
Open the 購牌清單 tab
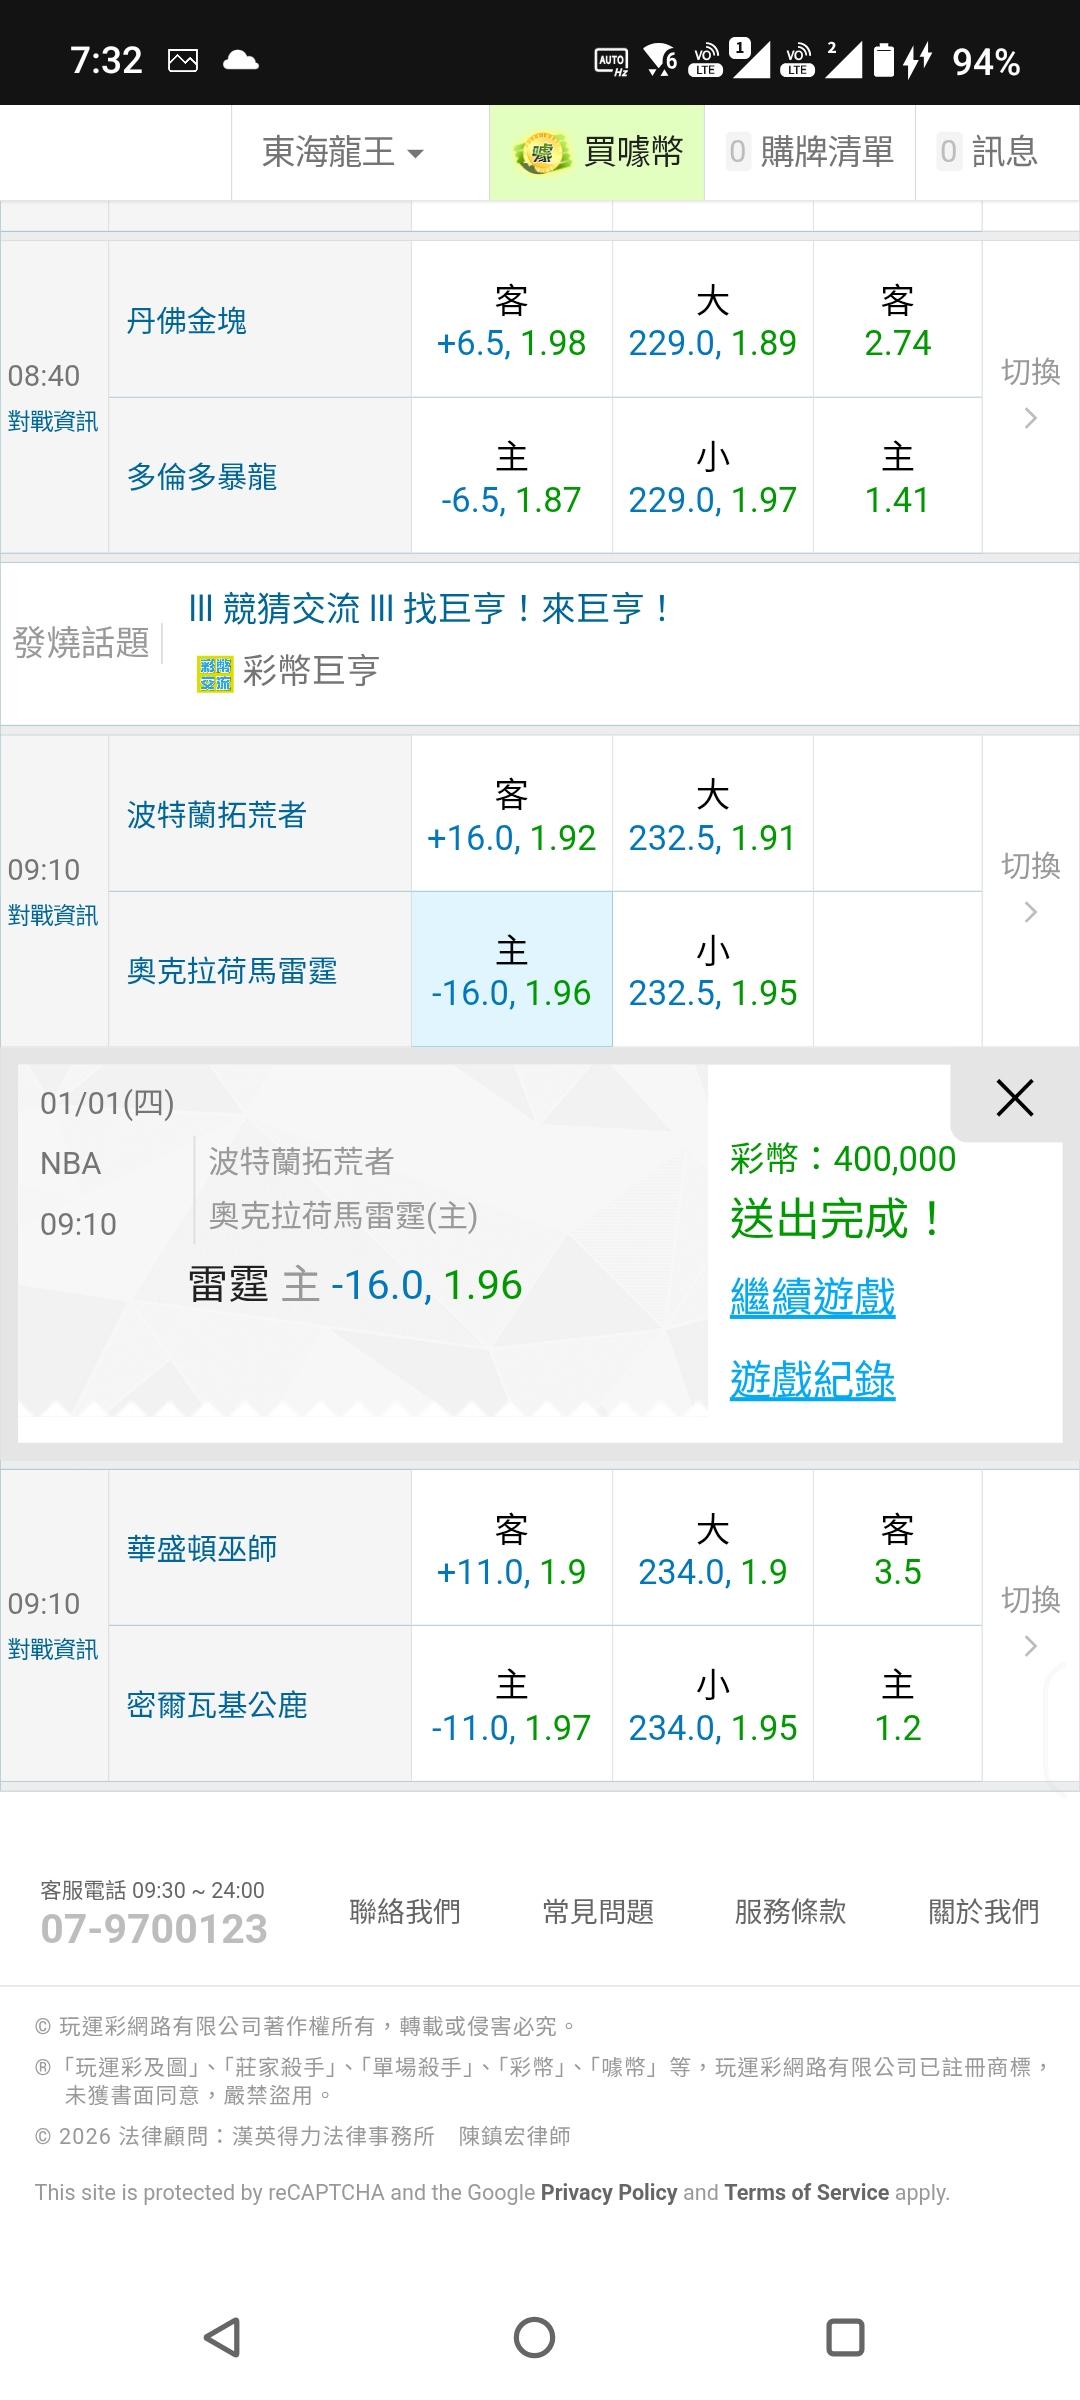tap(810, 153)
